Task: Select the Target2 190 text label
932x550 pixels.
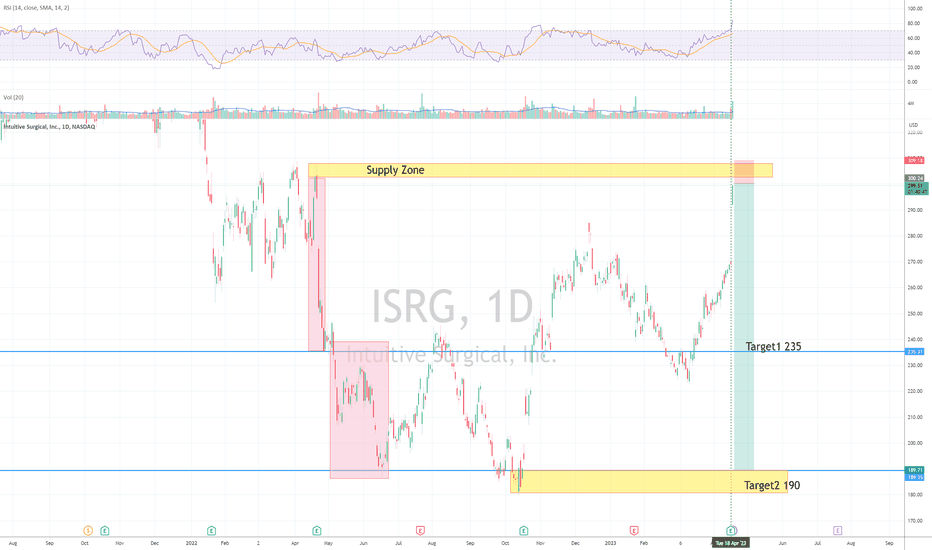Action: click(772, 486)
